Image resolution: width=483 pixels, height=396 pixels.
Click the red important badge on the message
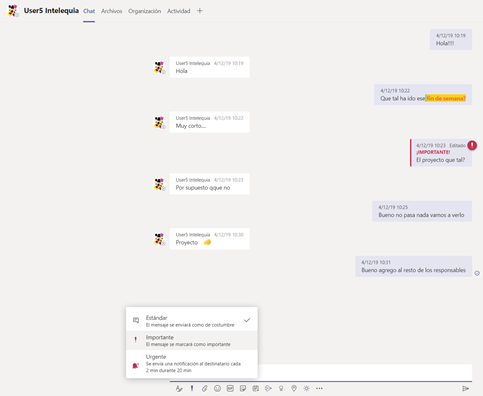coord(472,145)
